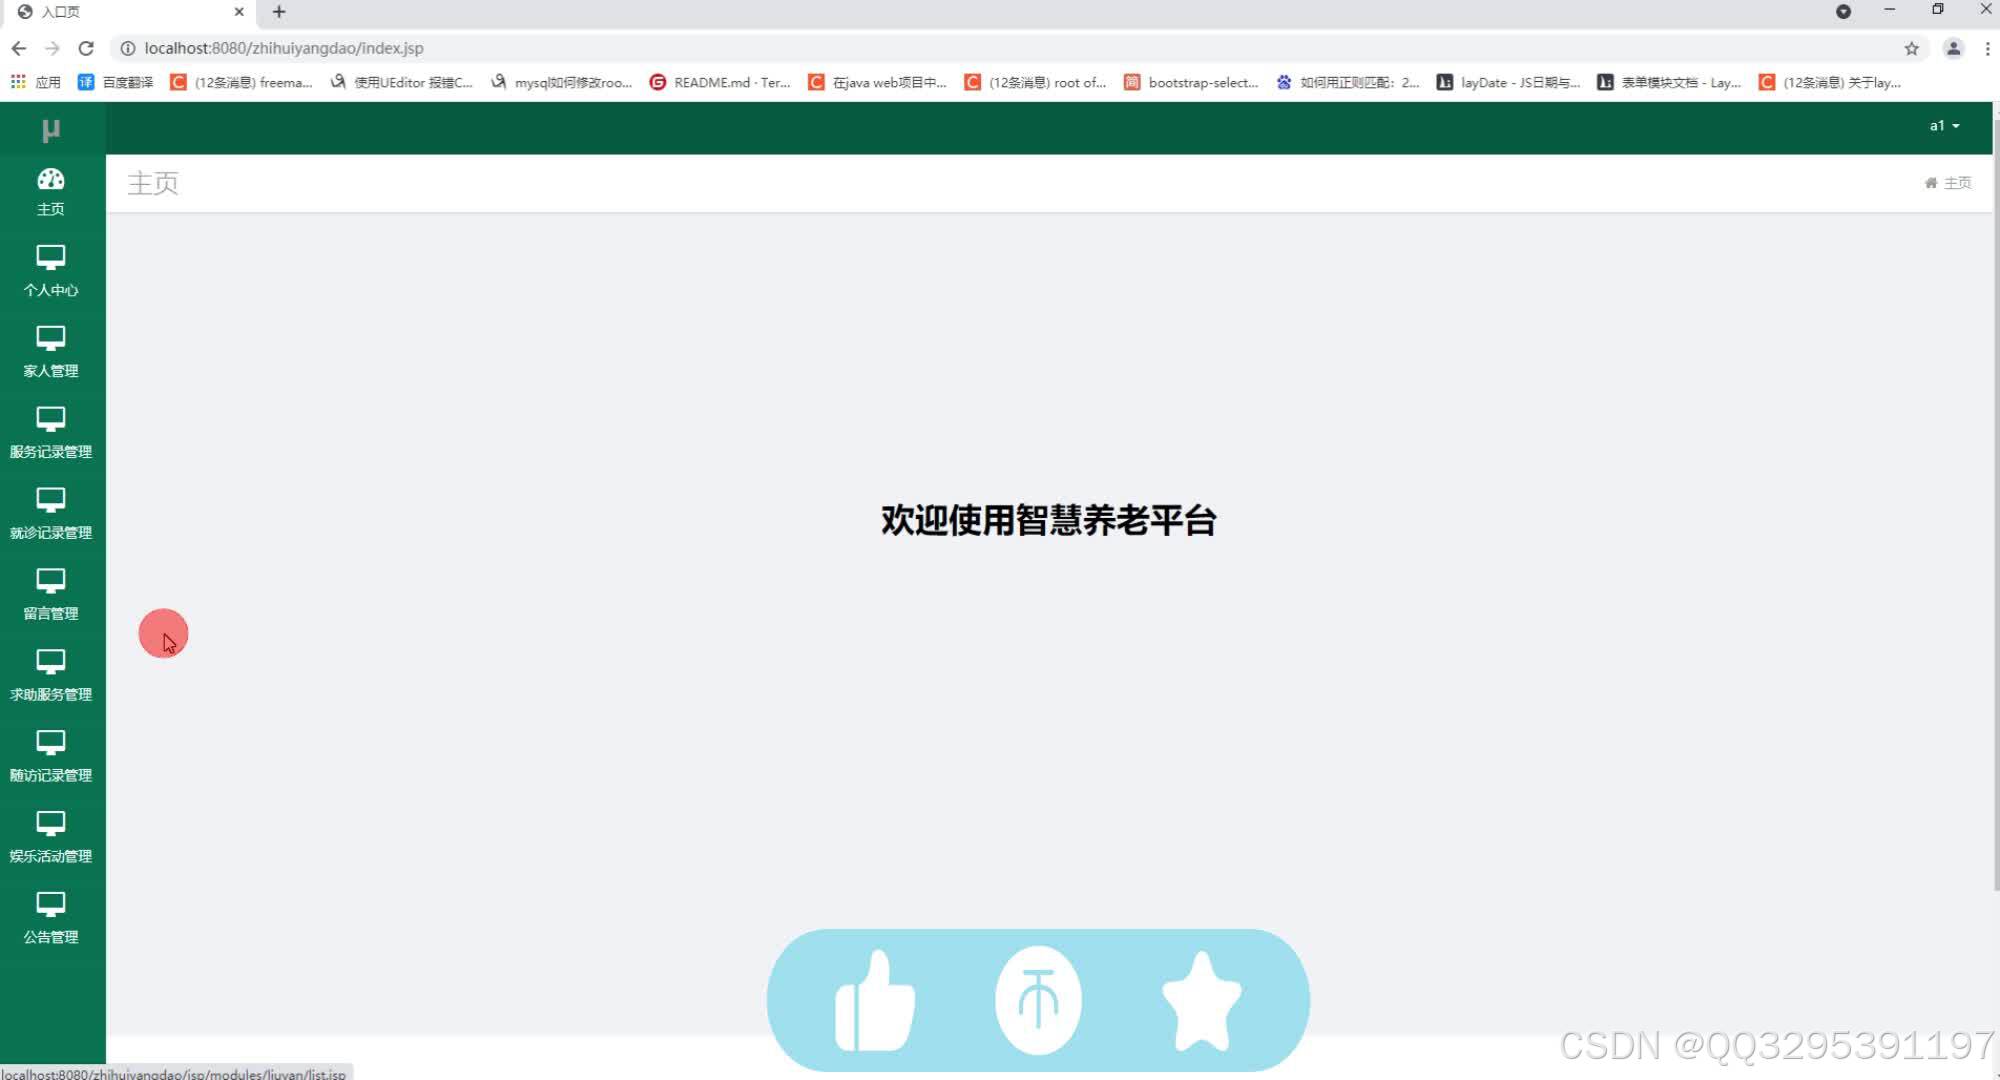The image size is (2000, 1080).
Task: Click the browser back arrow
Action: [19, 48]
